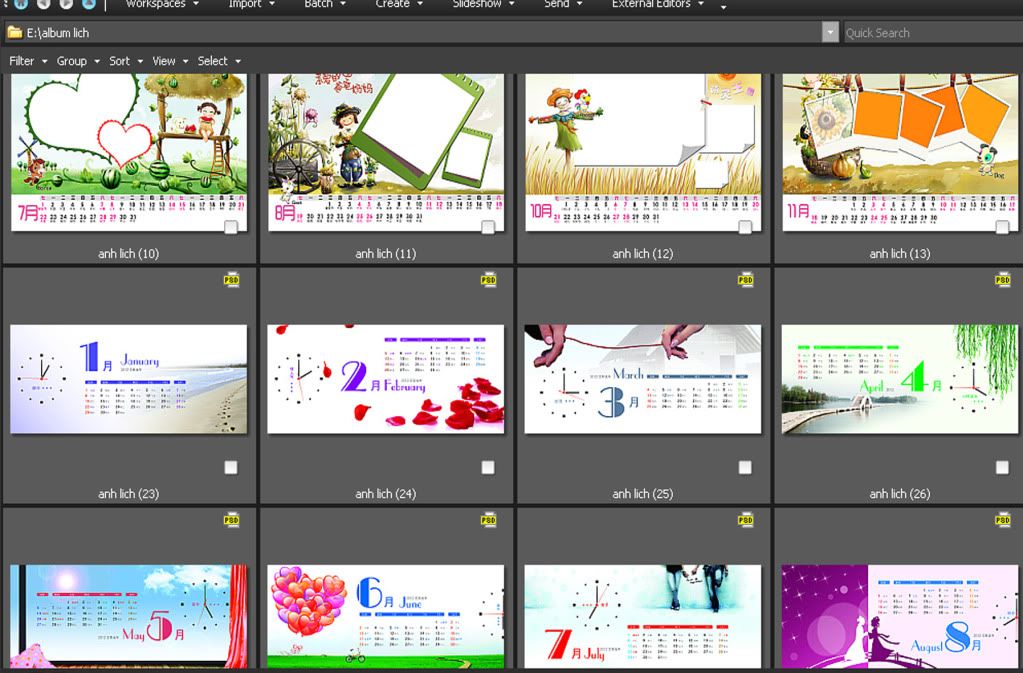
Task: Select the June heart balloons thumbnail
Action: pos(386,616)
